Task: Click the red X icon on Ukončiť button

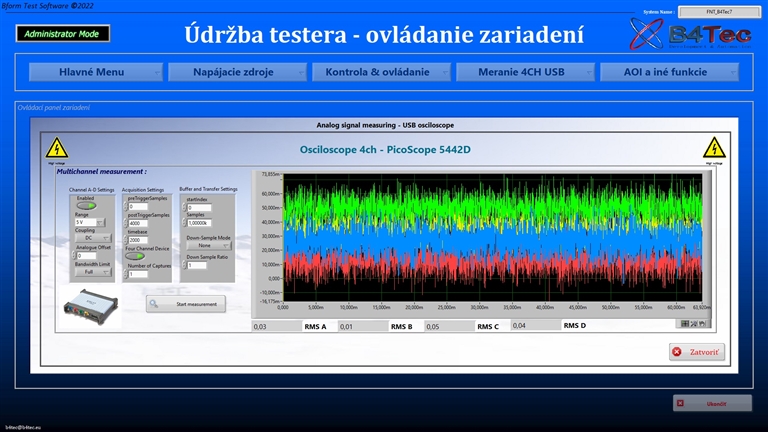Action: tap(680, 404)
